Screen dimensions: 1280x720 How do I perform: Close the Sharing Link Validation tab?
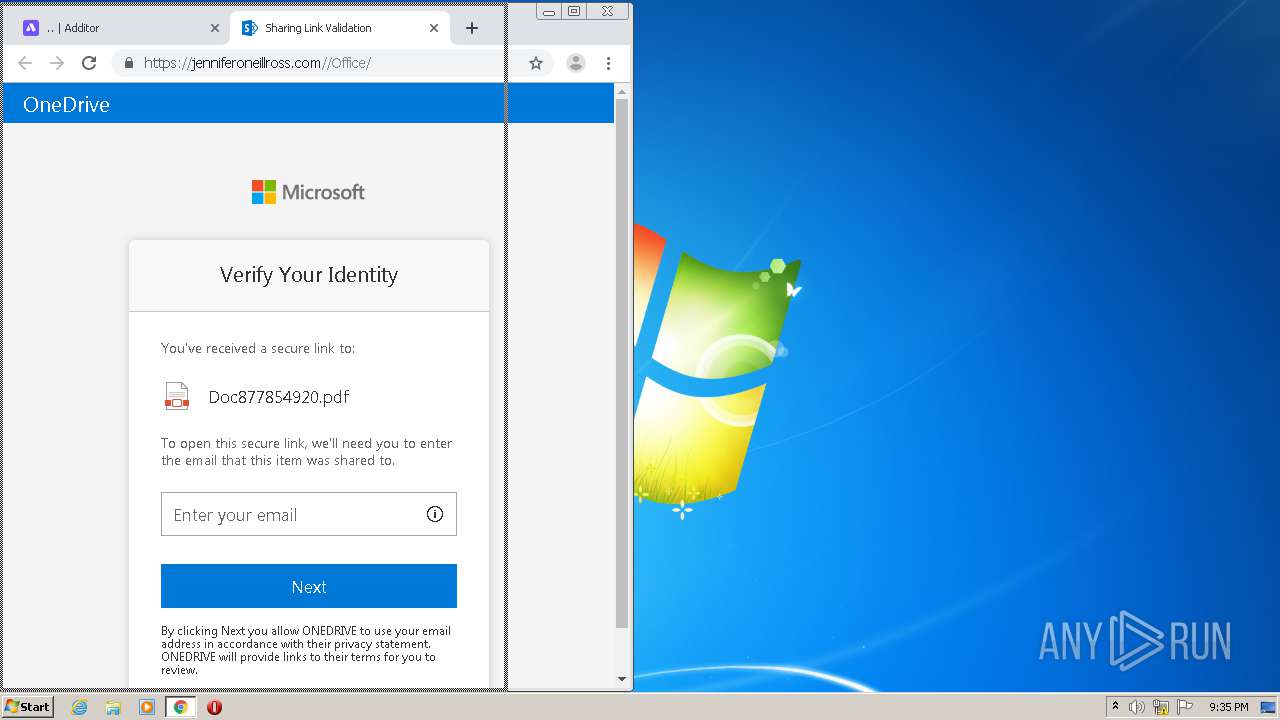tap(434, 28)
